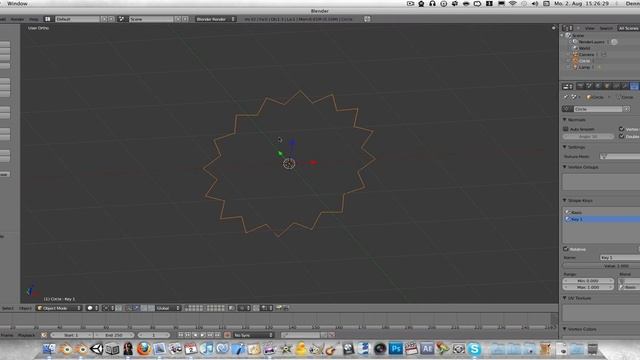Click the Object Data properties tab icon

(634, 86)
